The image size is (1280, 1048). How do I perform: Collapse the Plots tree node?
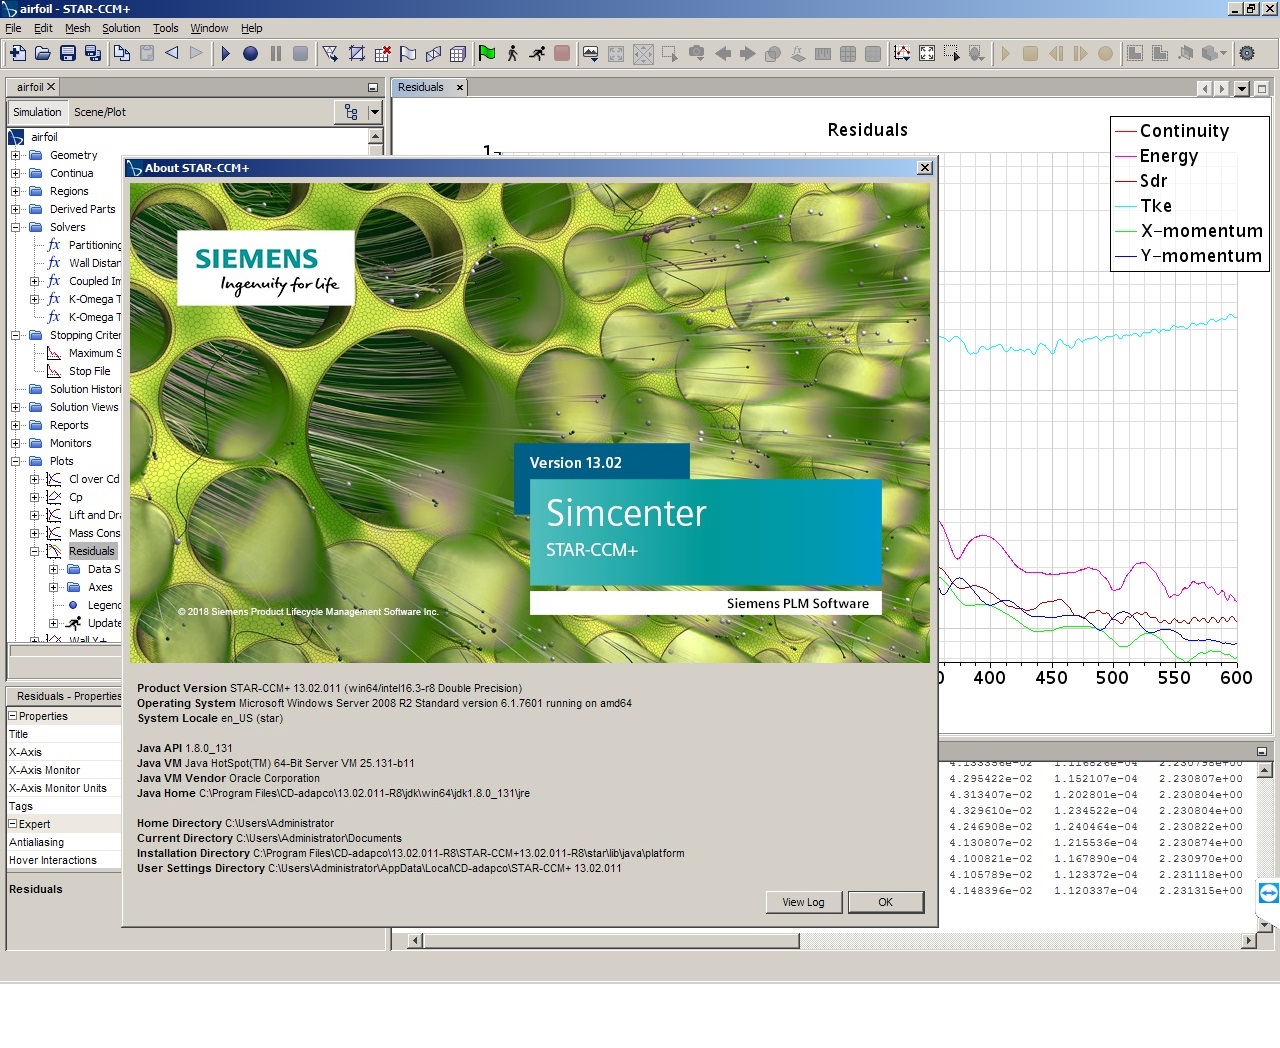pyautogui.click(x=15, y=461)
